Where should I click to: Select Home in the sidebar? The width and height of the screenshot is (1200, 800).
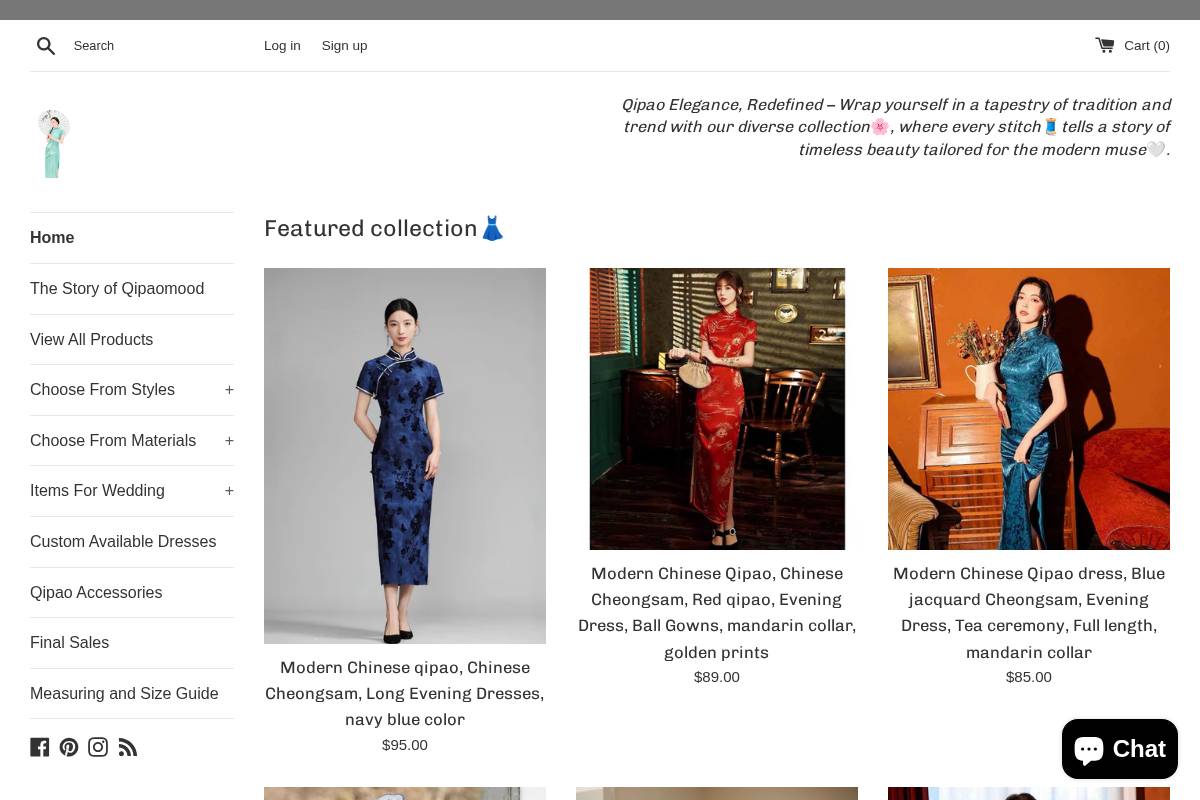coord(52,237)
